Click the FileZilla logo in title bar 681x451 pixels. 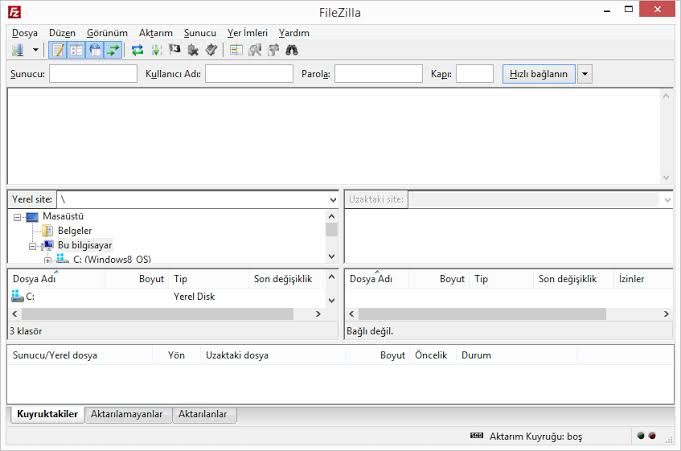pos(14,12)
